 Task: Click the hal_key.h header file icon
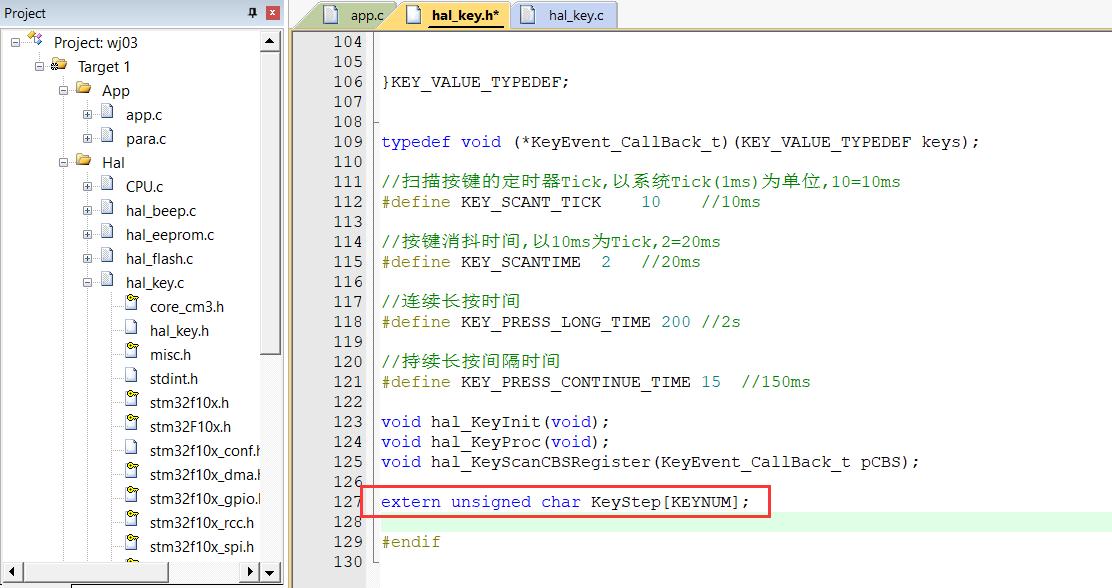tap(132, 328)
